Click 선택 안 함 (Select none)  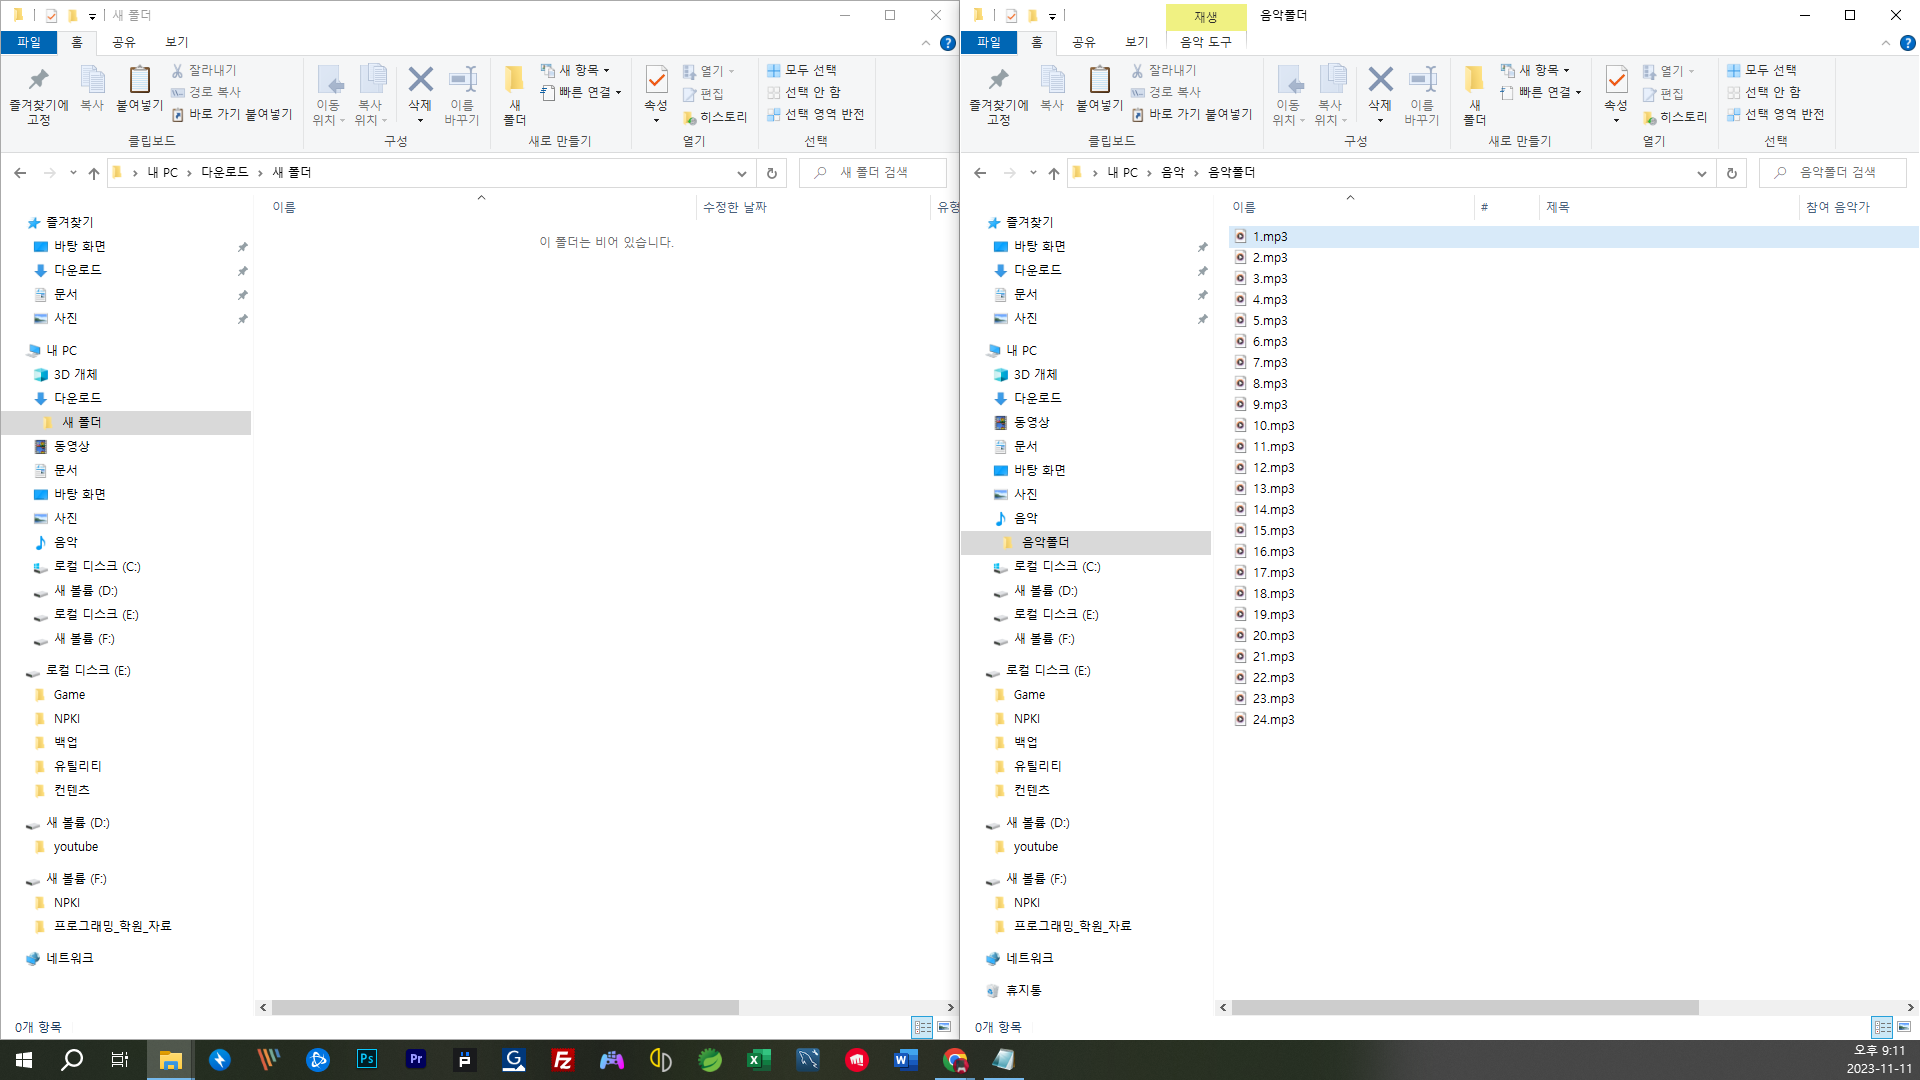point(805,92)
